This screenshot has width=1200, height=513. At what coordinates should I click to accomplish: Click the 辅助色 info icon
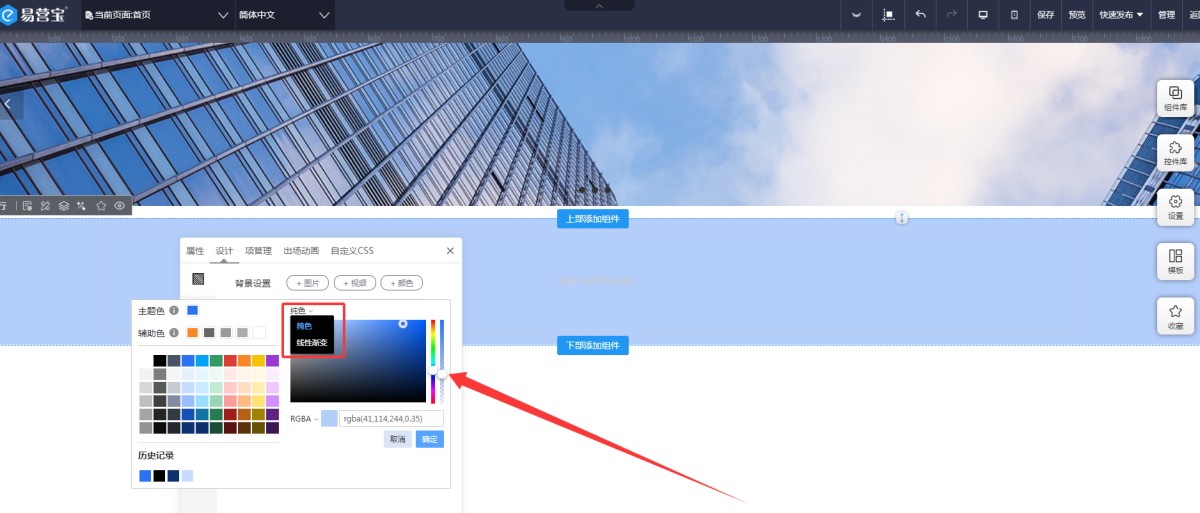coord(174,332)
